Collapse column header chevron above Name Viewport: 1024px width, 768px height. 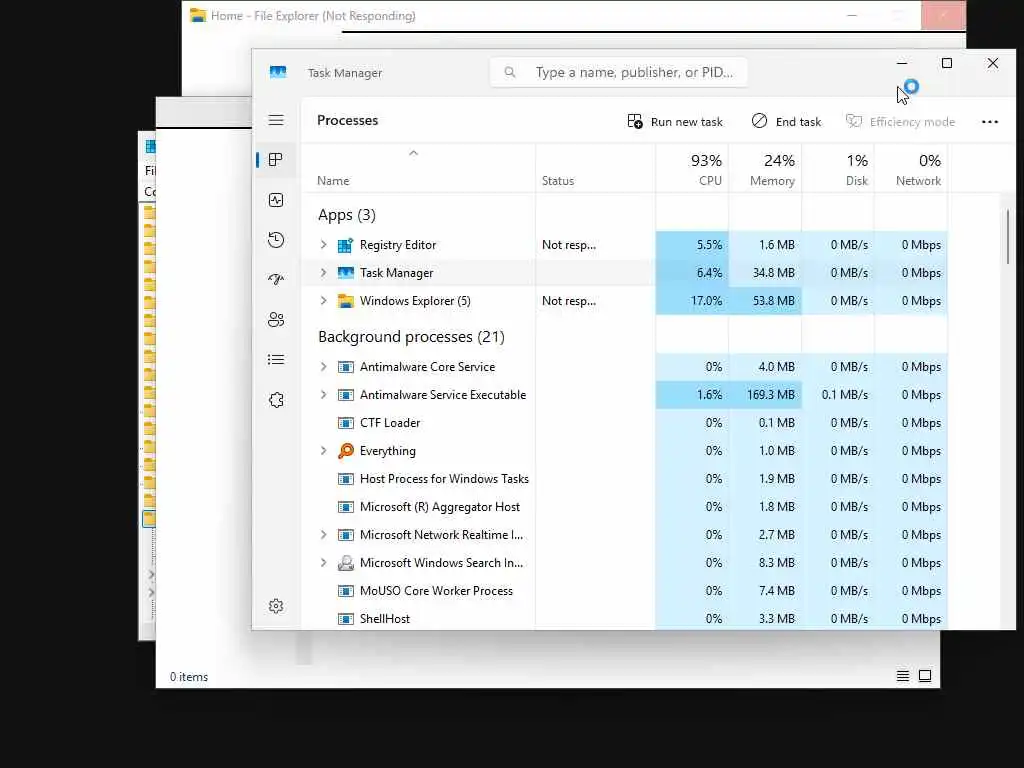point(413,153)
